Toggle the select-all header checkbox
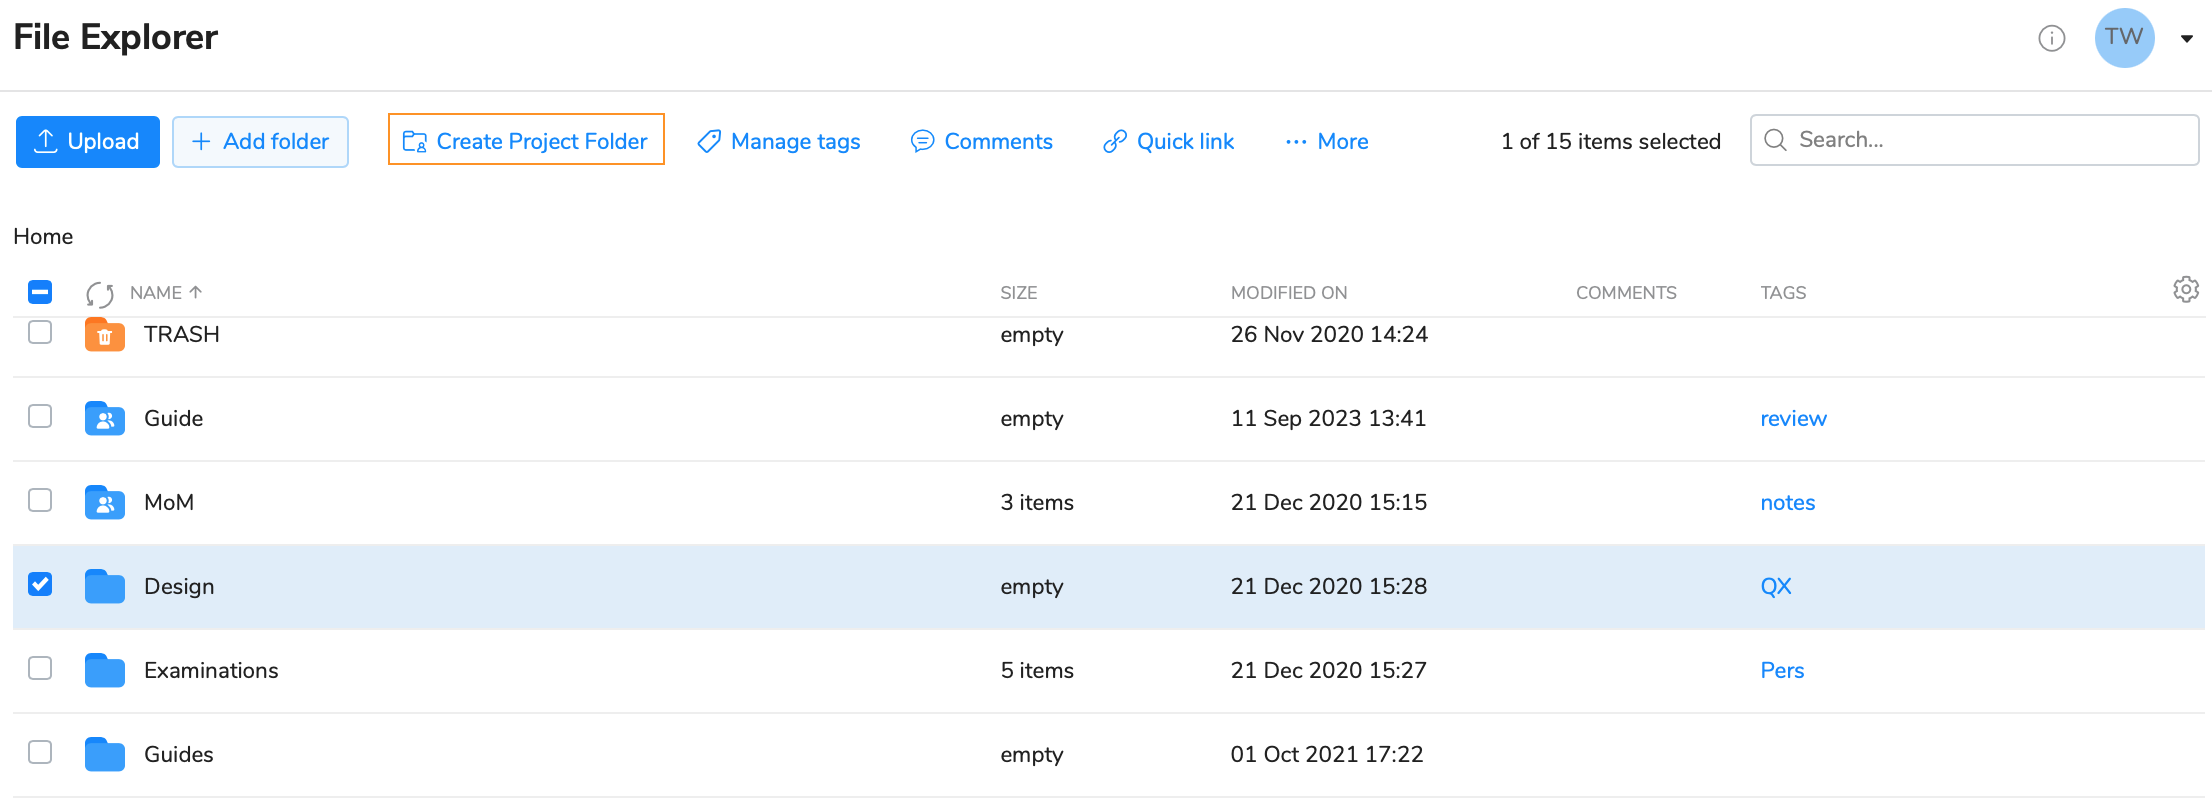The height and width of the screenshot is (801, 2212). click(x=40, y=292)
